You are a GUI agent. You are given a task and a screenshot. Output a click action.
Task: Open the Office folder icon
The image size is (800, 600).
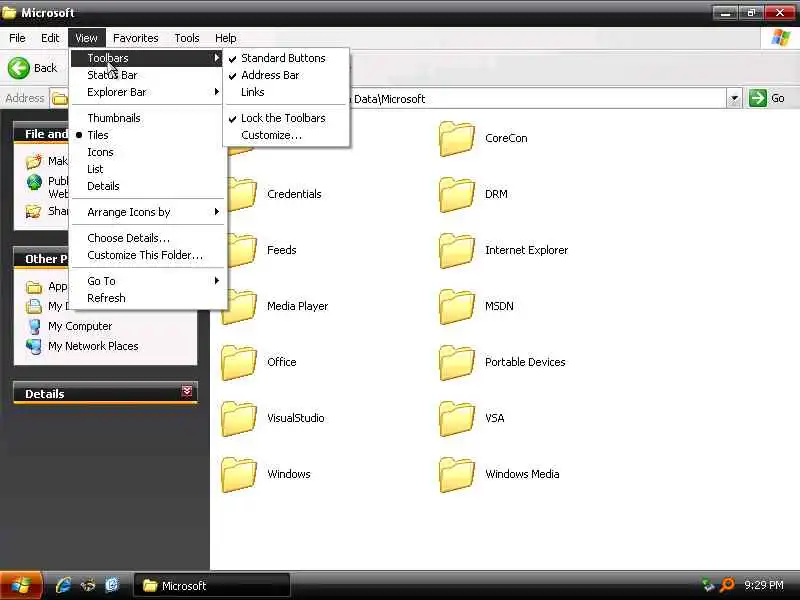(239, 363)
